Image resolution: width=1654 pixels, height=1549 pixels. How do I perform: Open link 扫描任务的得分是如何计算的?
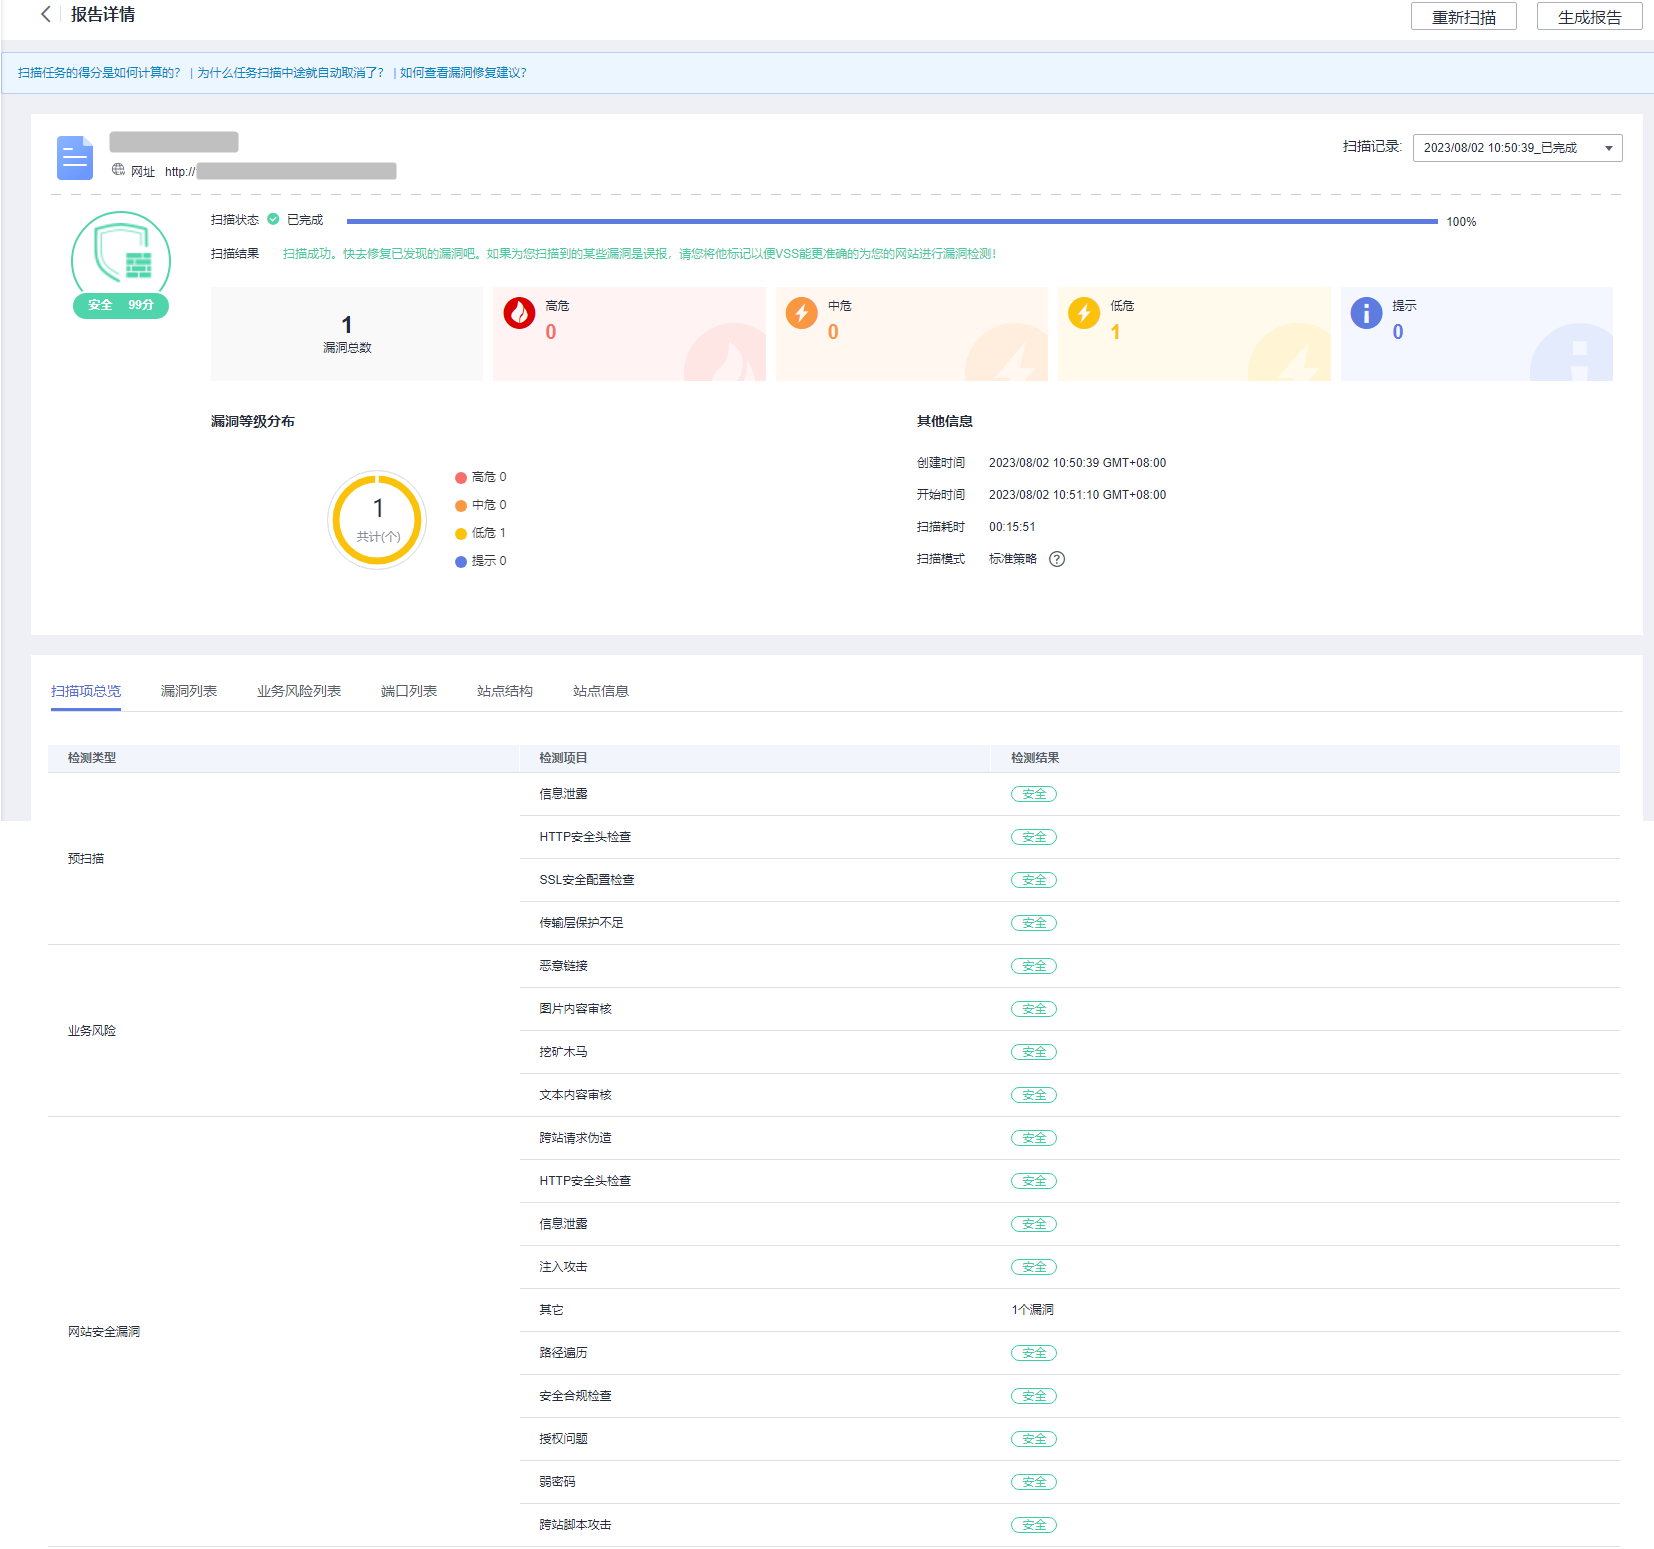coord(99,73)
